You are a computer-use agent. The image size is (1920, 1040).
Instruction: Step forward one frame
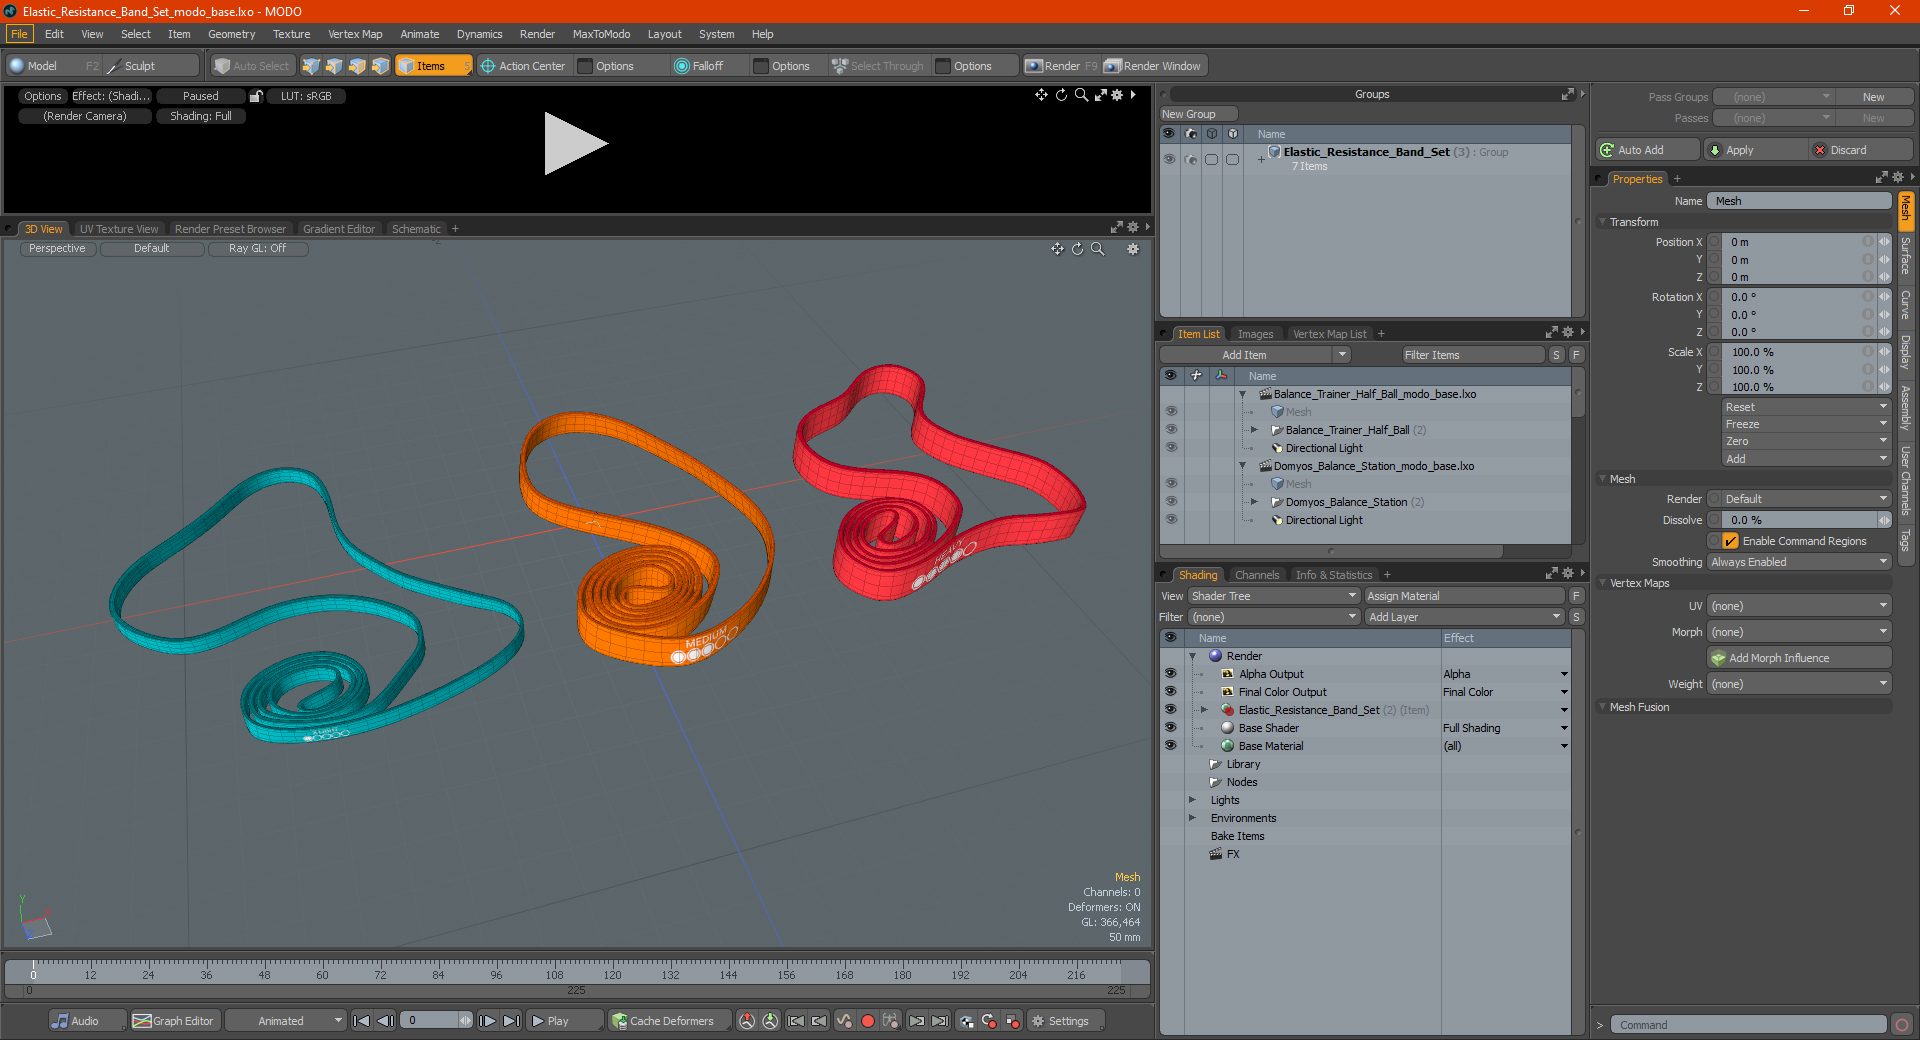[487, 1021]
